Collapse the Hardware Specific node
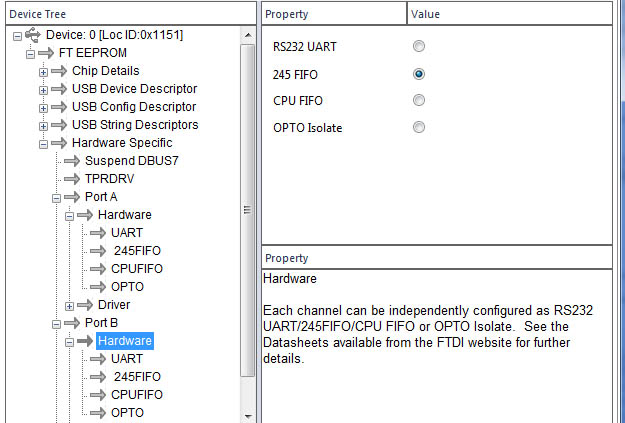This screenshot has height=423, width=625. point(43,144)
